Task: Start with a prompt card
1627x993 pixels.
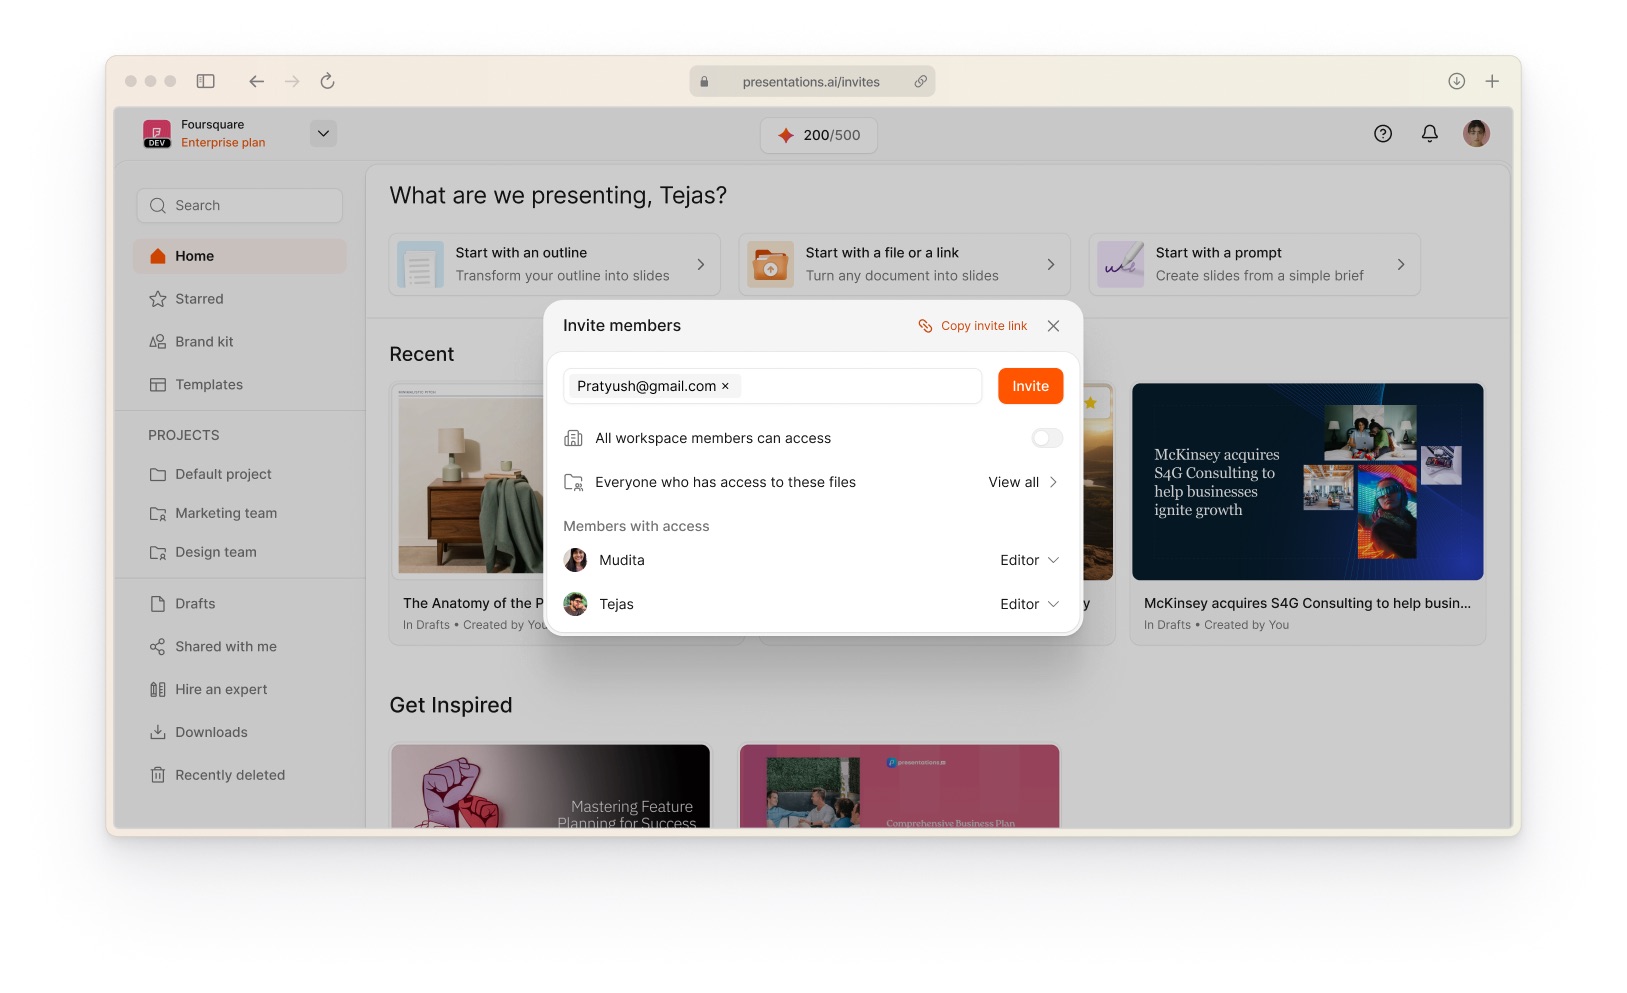Action: pos(1254,264)
